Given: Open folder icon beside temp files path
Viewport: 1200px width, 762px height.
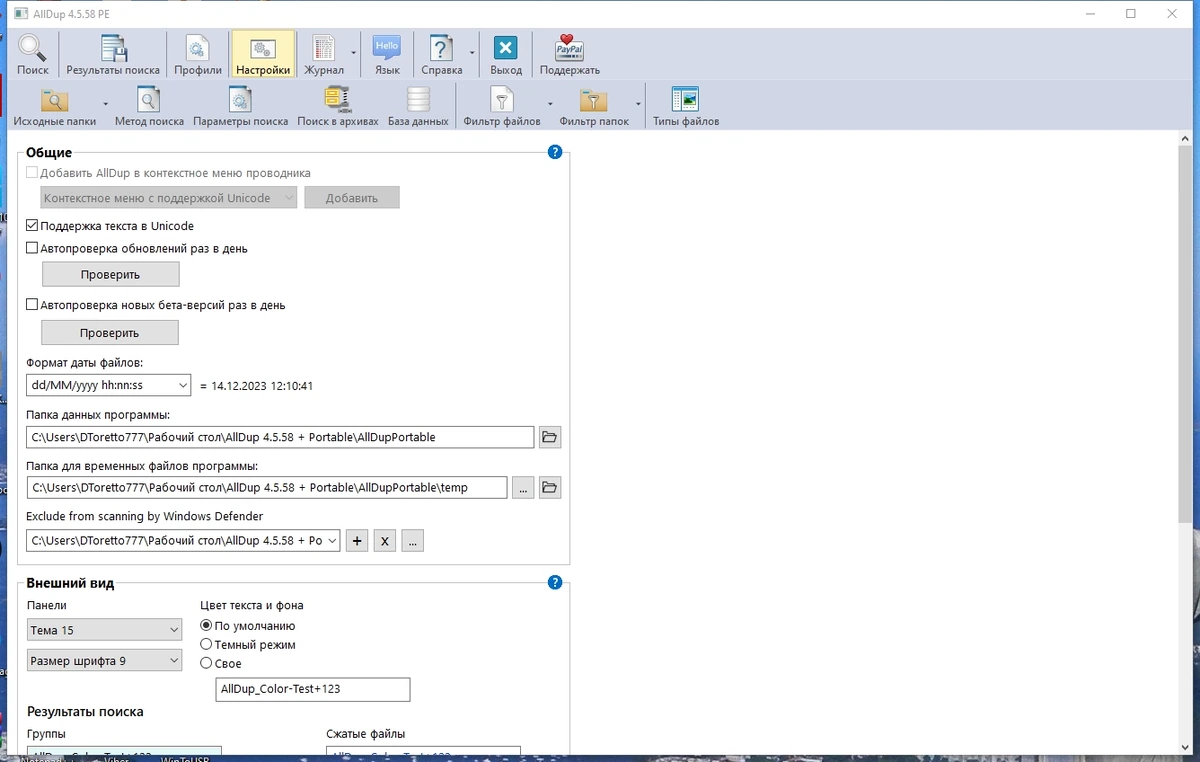Looking at the screenshot, I should coord(549,487).
